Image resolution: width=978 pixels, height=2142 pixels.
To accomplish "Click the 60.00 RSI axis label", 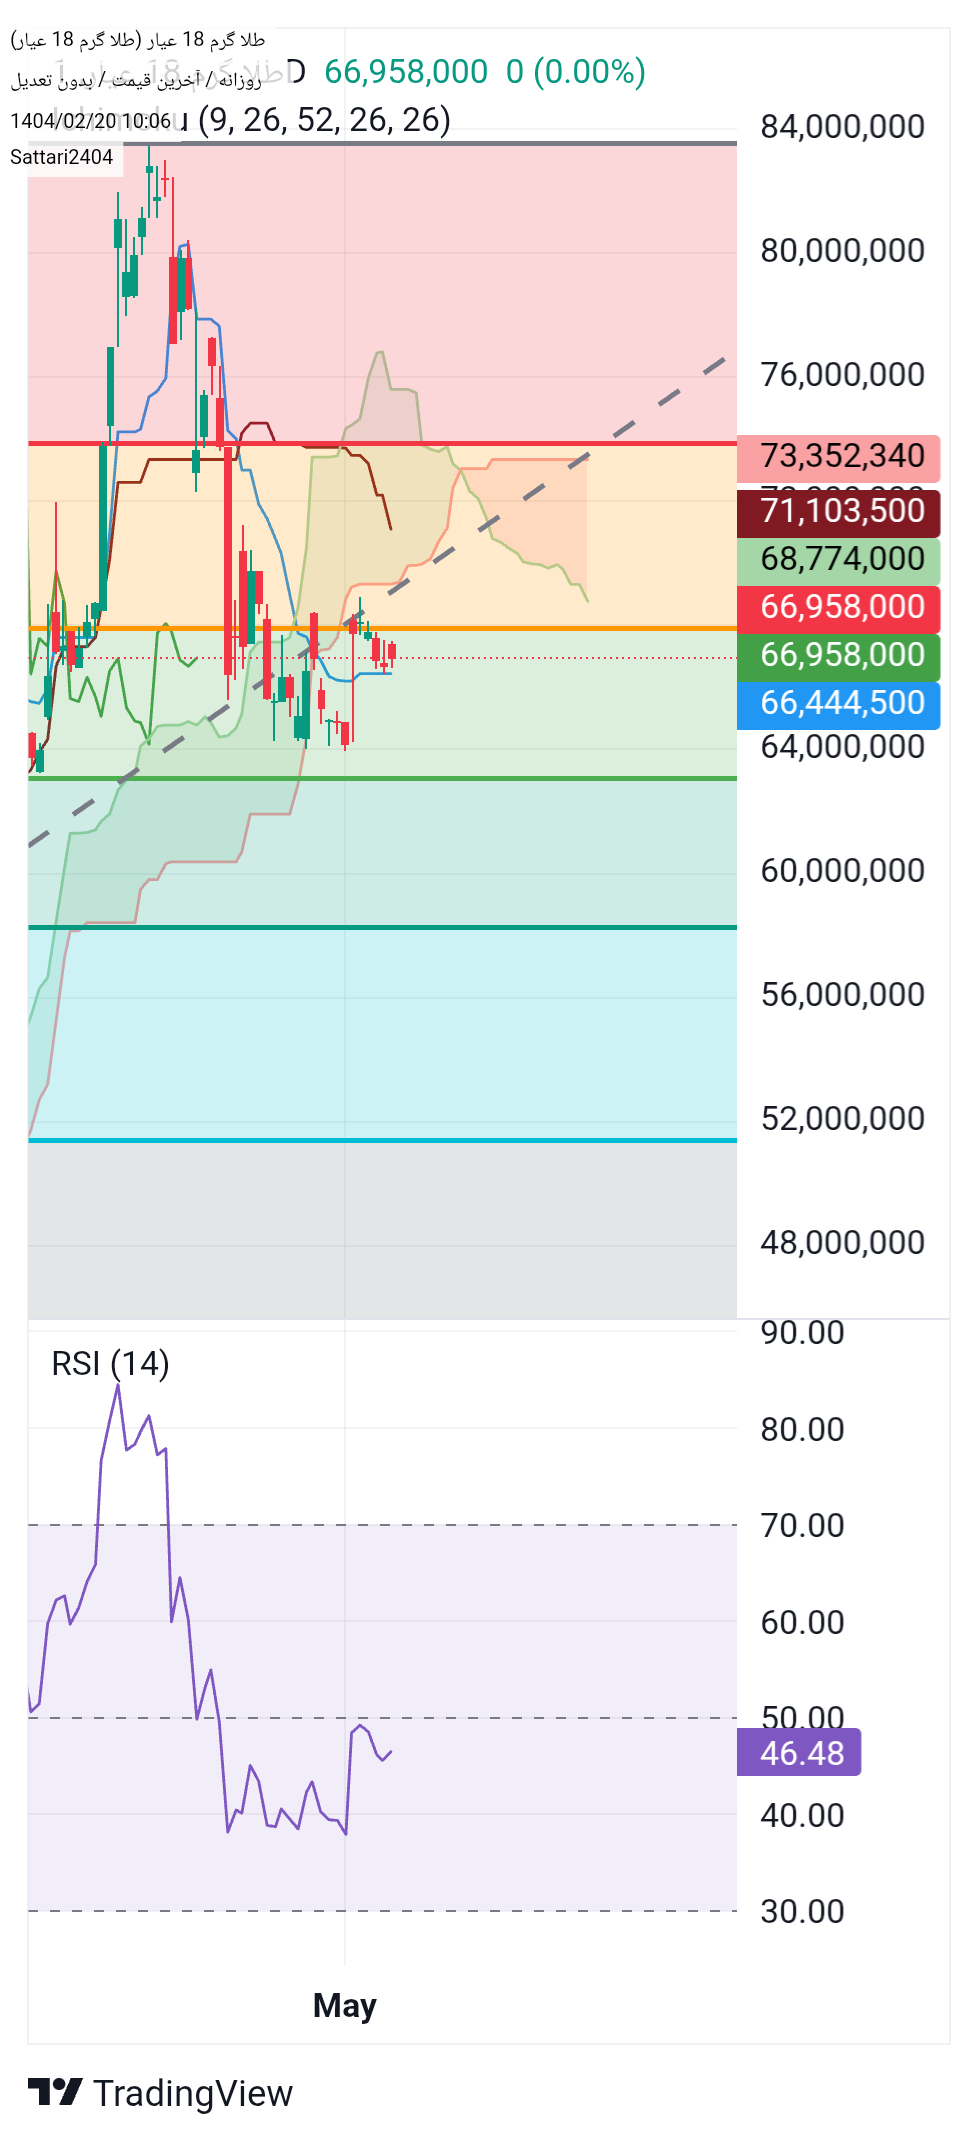I will coord(803,1623).
